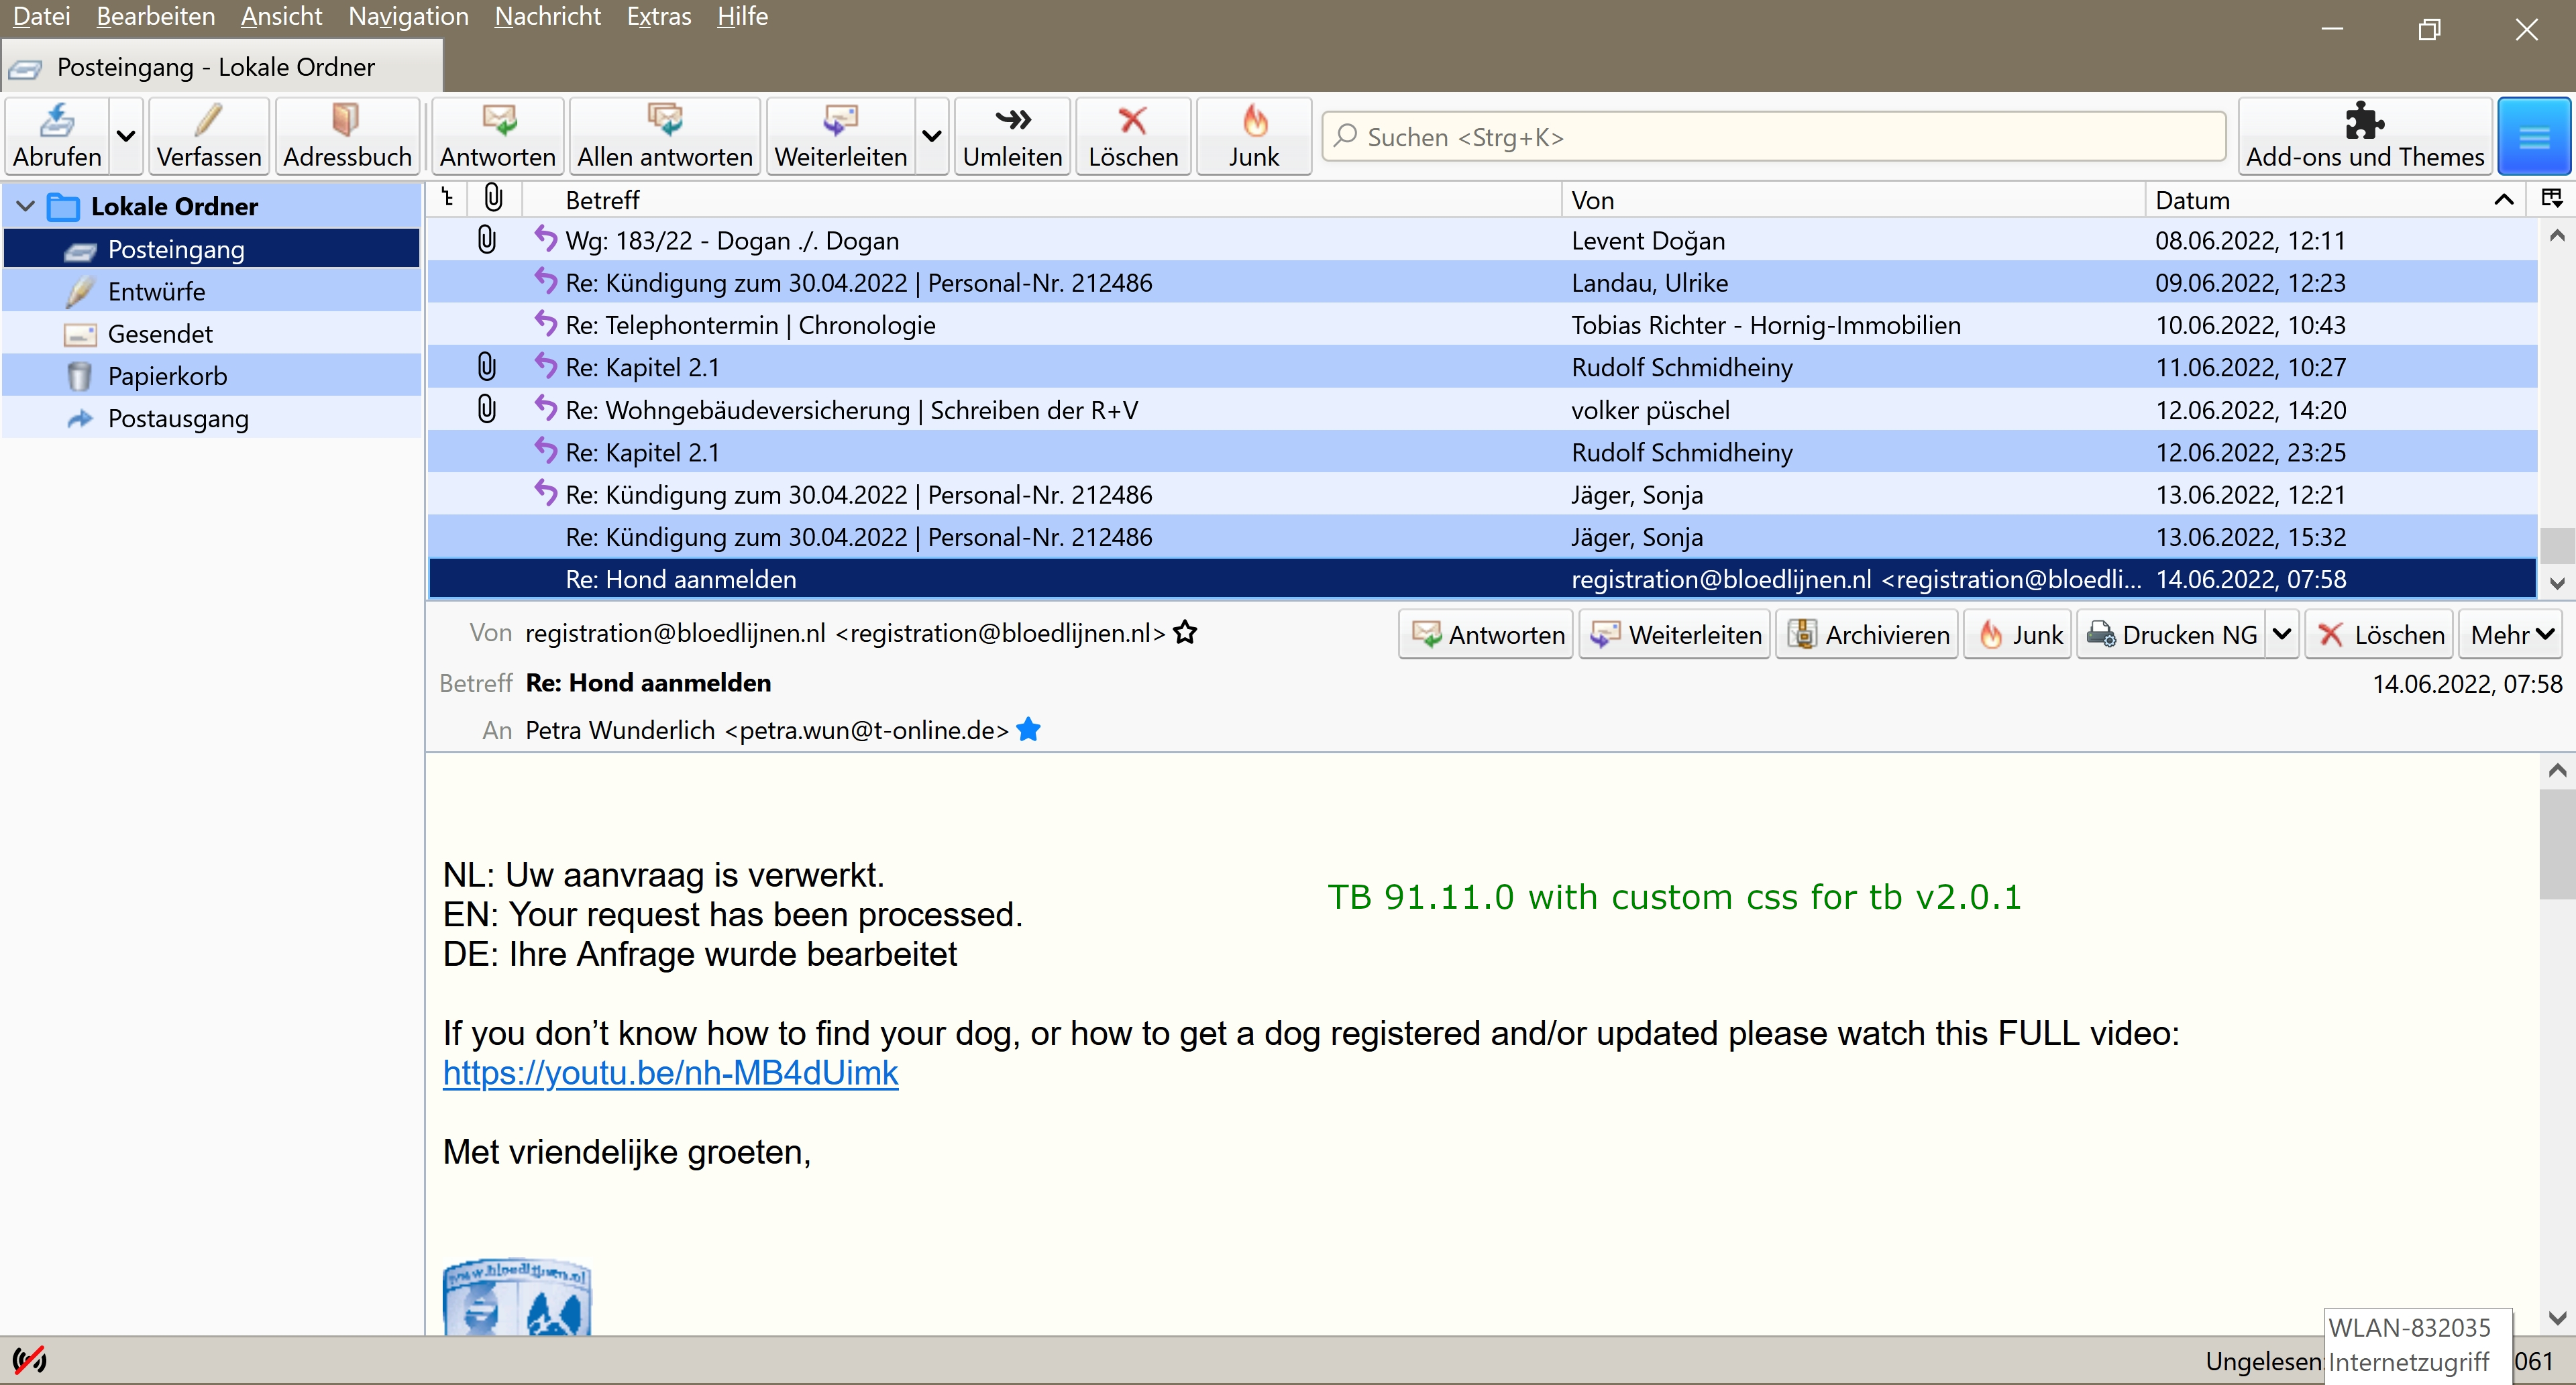Image resolution: width=2576 pixels, height=1385 pixels.
Task: Open the Nachricht menu
Action: point(547,17)
